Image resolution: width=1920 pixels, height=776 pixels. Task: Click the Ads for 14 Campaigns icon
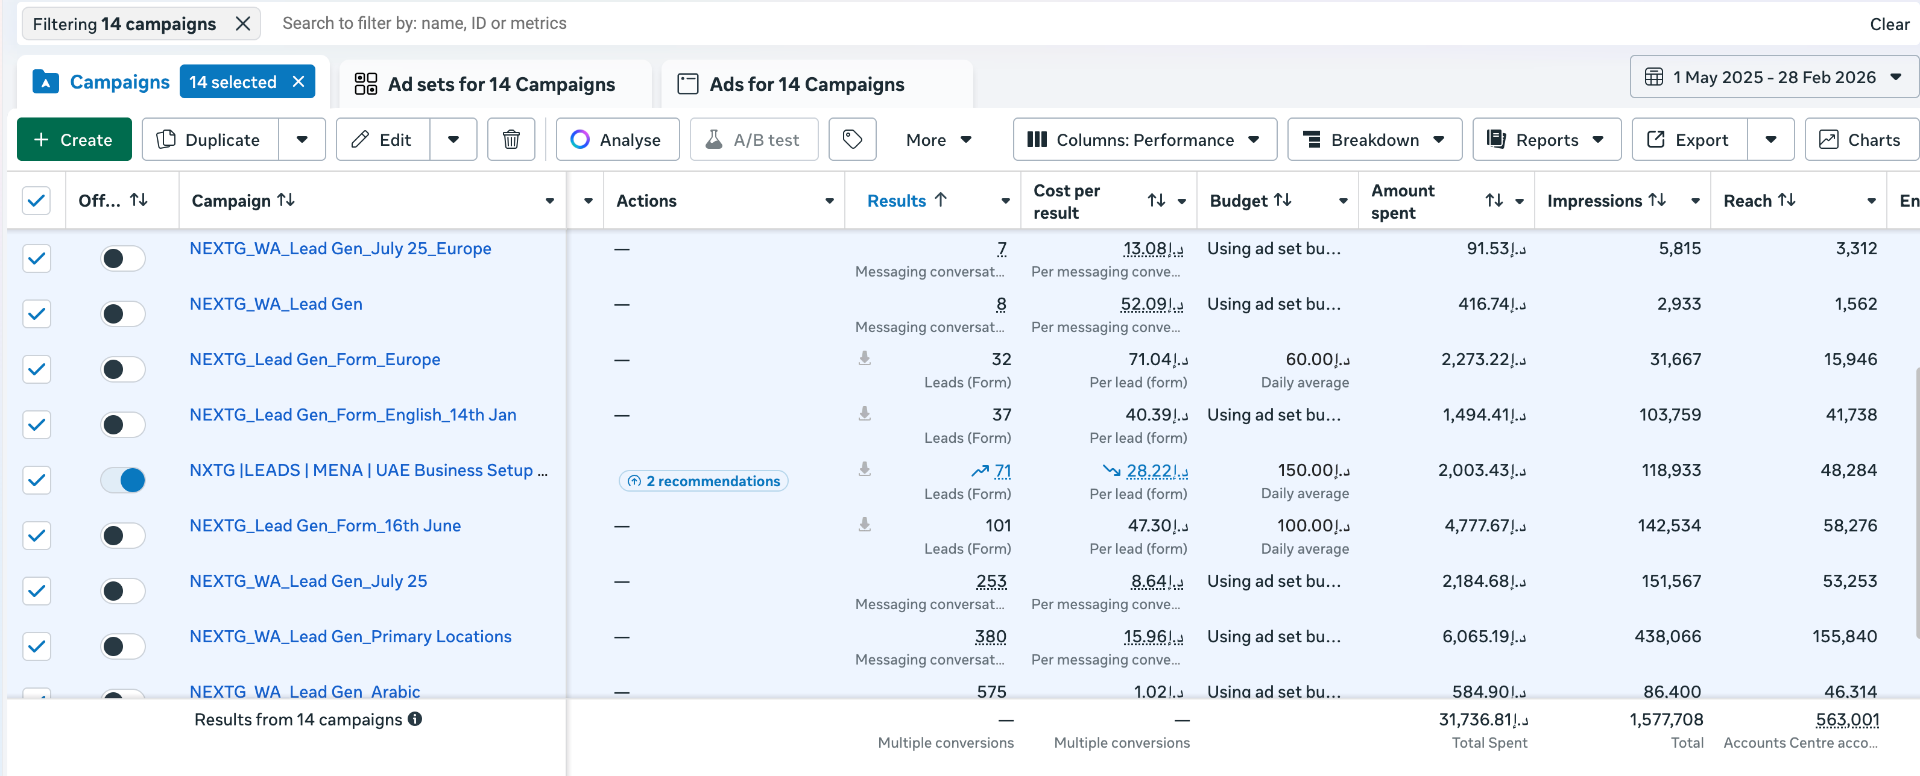[688, 84]
